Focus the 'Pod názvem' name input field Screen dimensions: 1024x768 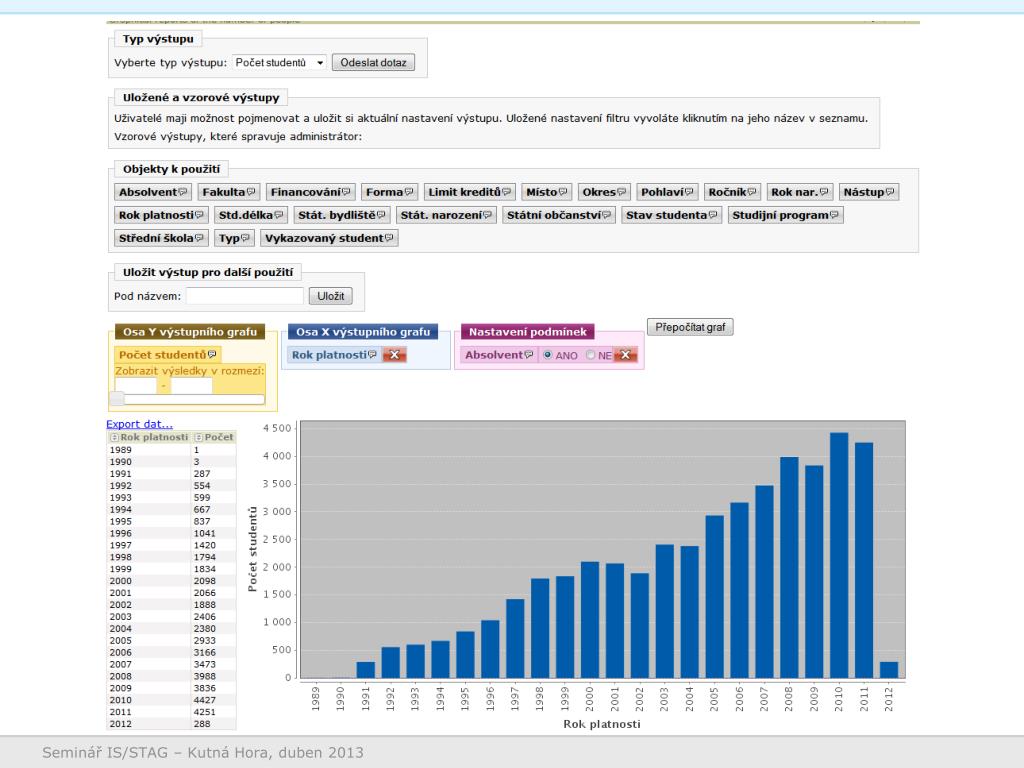[x=245, y=296]
